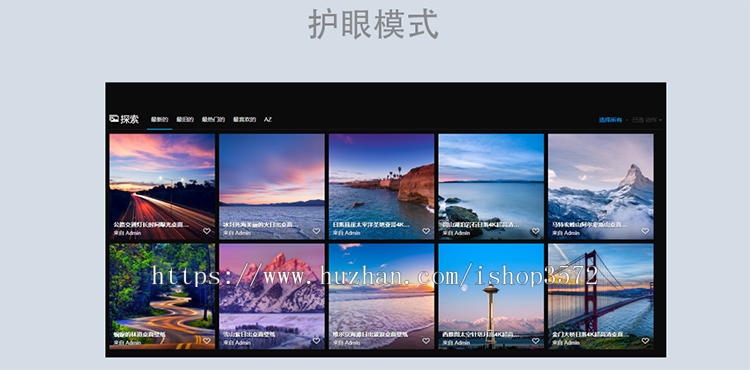Open the red cliffs coast thumbnail
This screenshot has height=370, width=750.
381,186
